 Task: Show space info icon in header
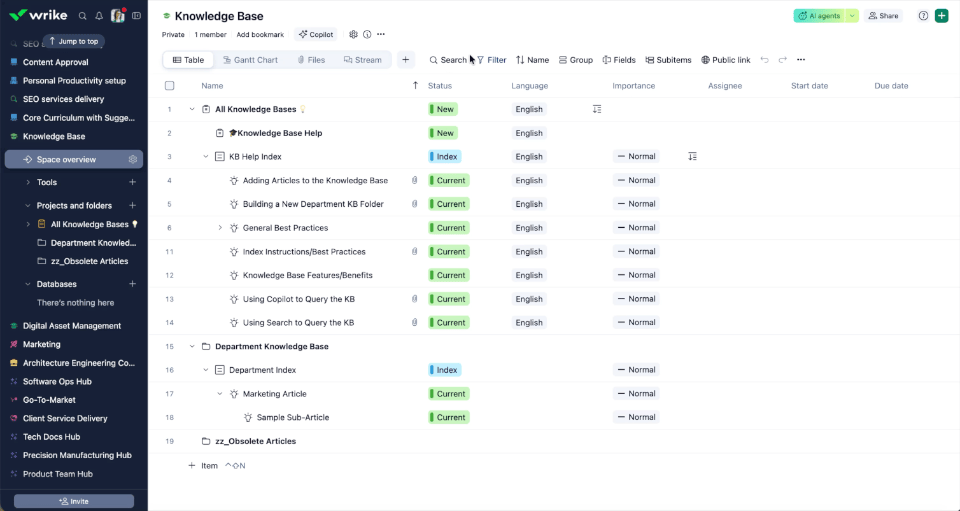click(x=367, y=35)
